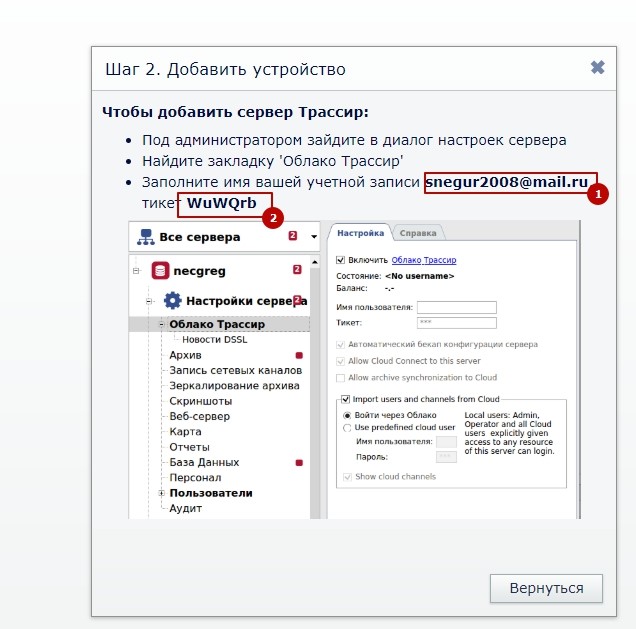The width and height of the screenshot is (636, 629).
Task: Expand the Пользователи tree node
Action: [161, 493]
